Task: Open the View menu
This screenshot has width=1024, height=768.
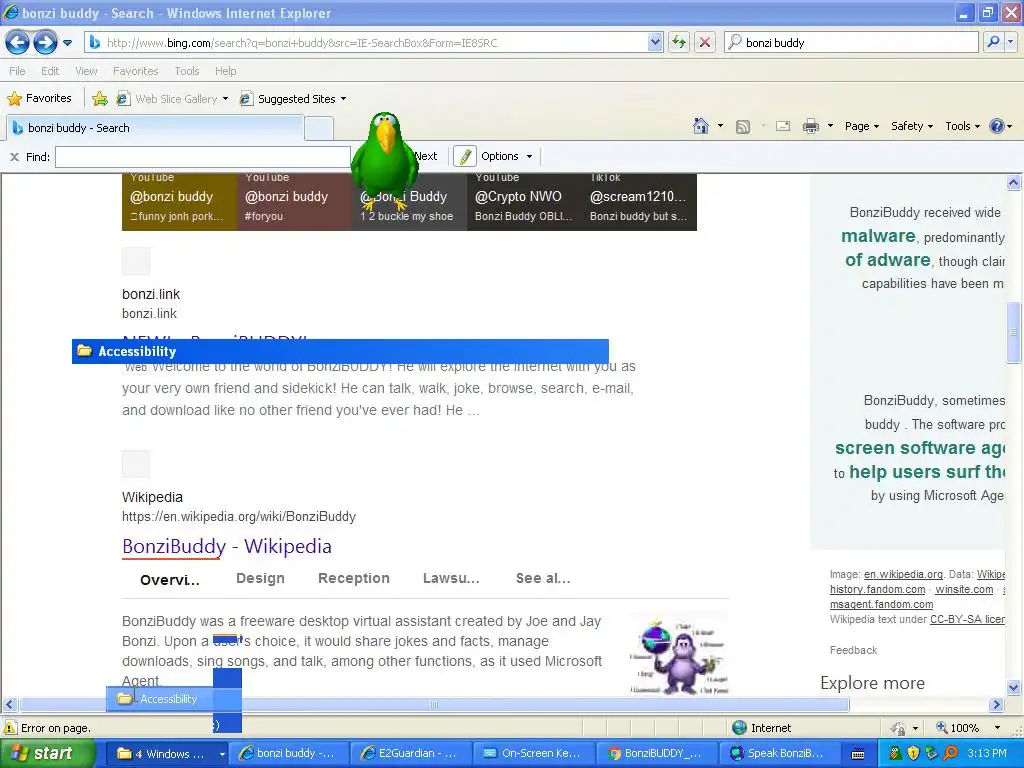Action: (86, 71)
